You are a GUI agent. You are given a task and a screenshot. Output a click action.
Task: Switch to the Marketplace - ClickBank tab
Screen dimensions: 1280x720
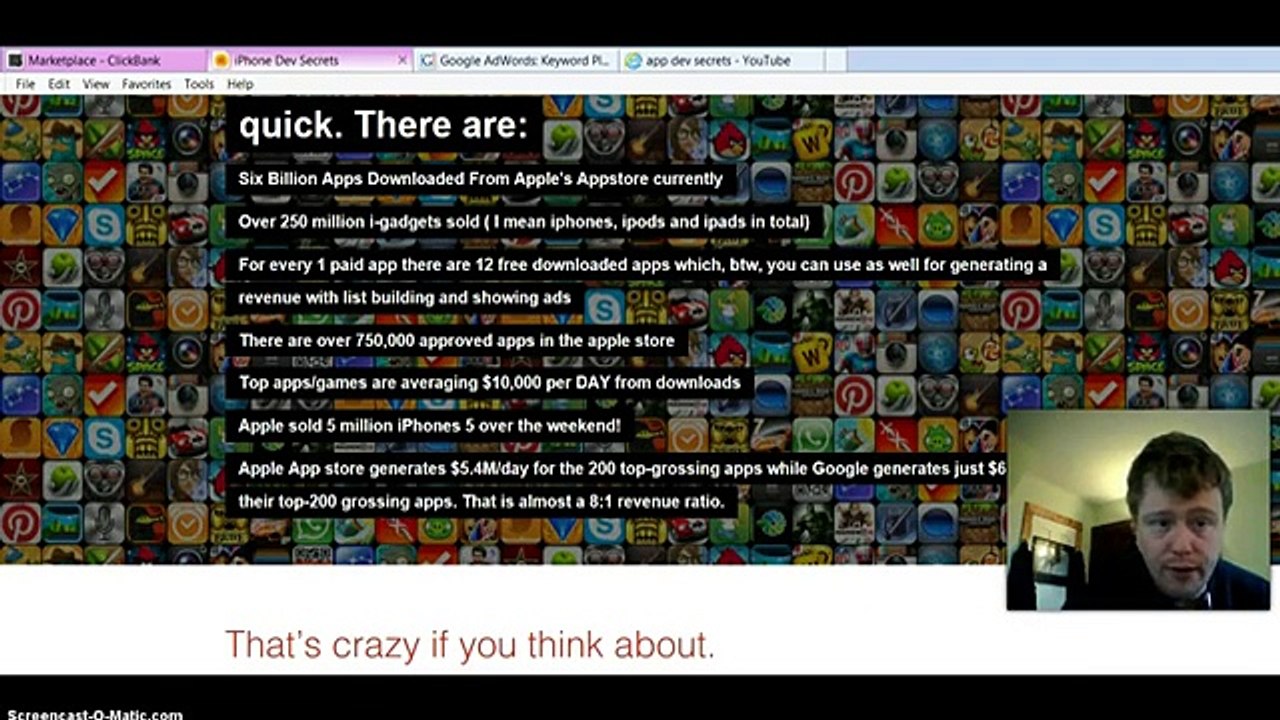(x=104, y=60)
